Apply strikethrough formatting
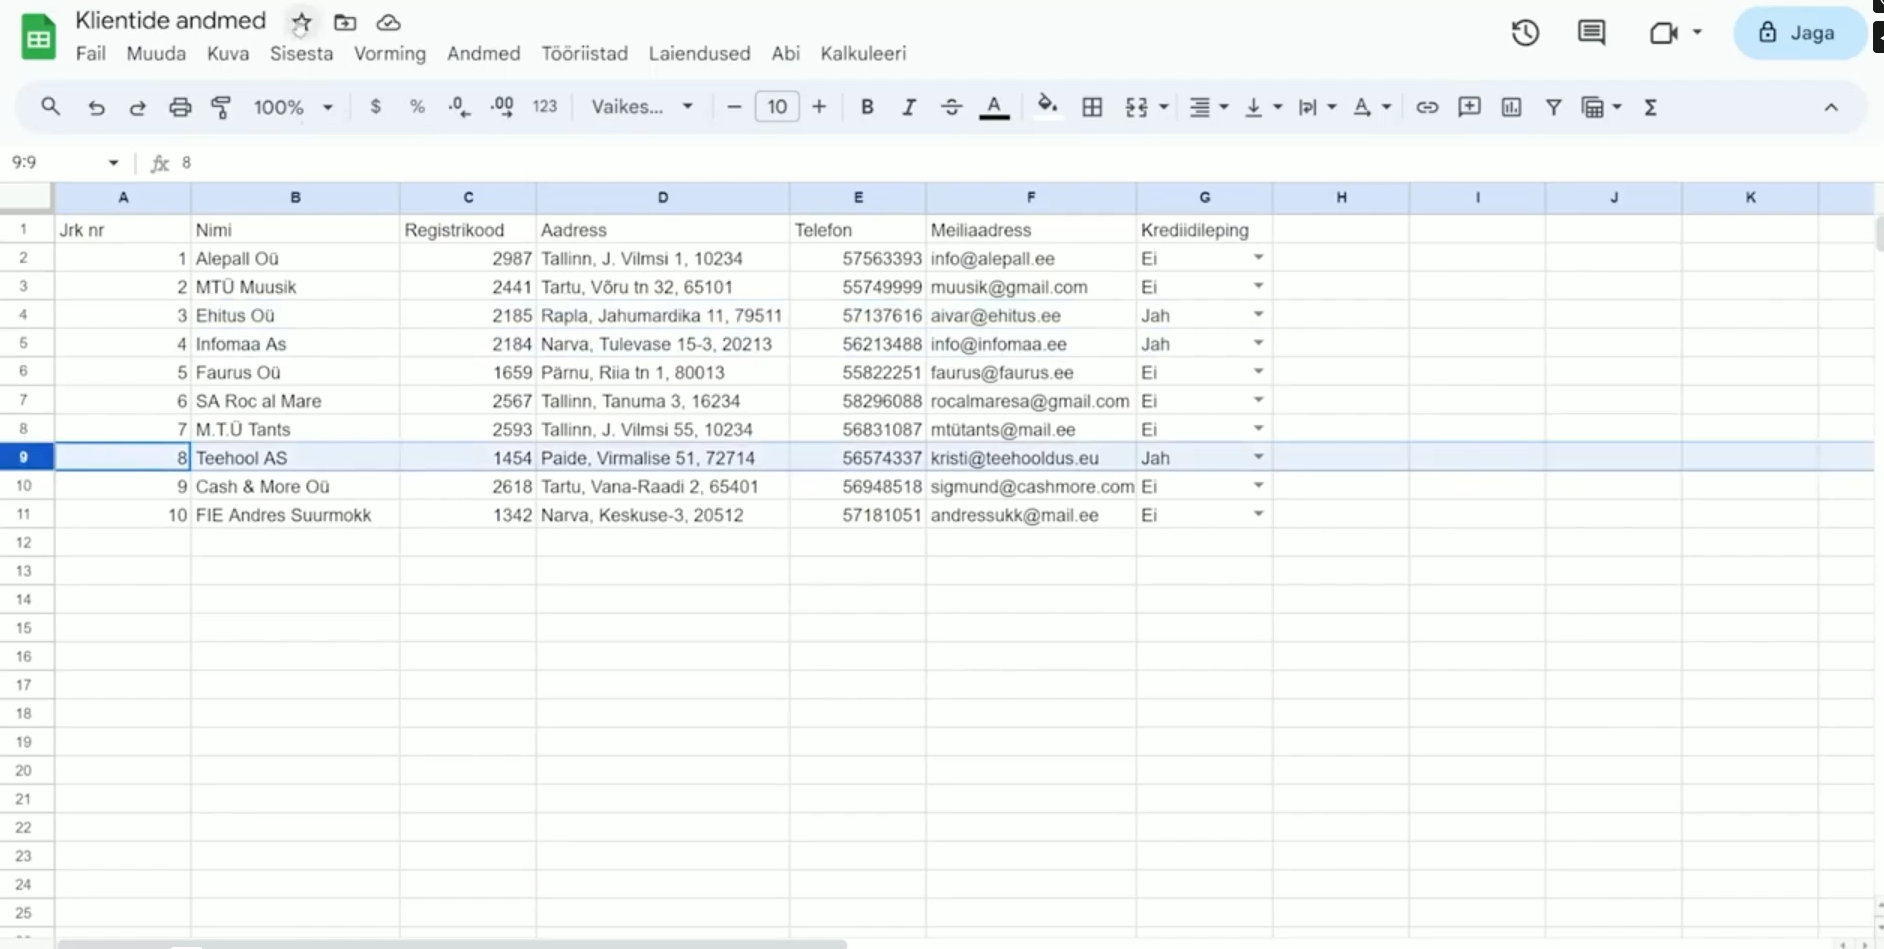The height and width of the screenshot is (949, 1884). click(x=951, y=106)
